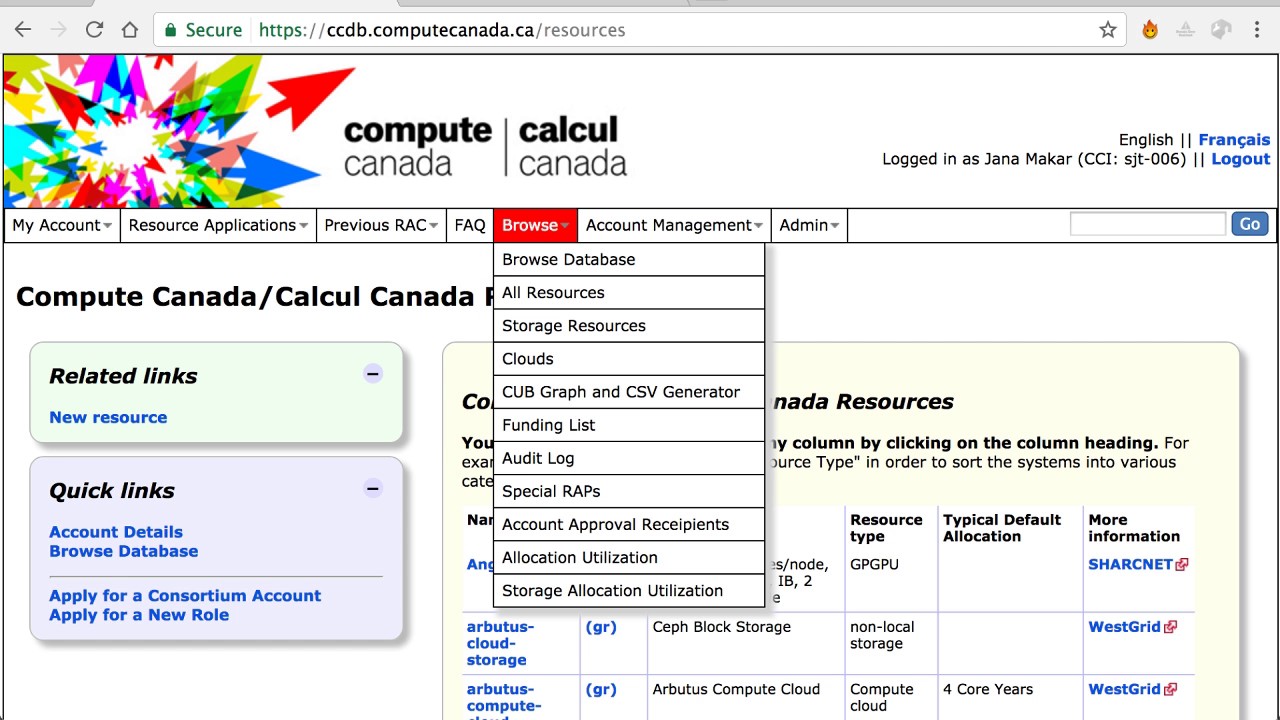Select Funding List menu entry
The image size is (1280, 720).
click(x=629, y=425)
